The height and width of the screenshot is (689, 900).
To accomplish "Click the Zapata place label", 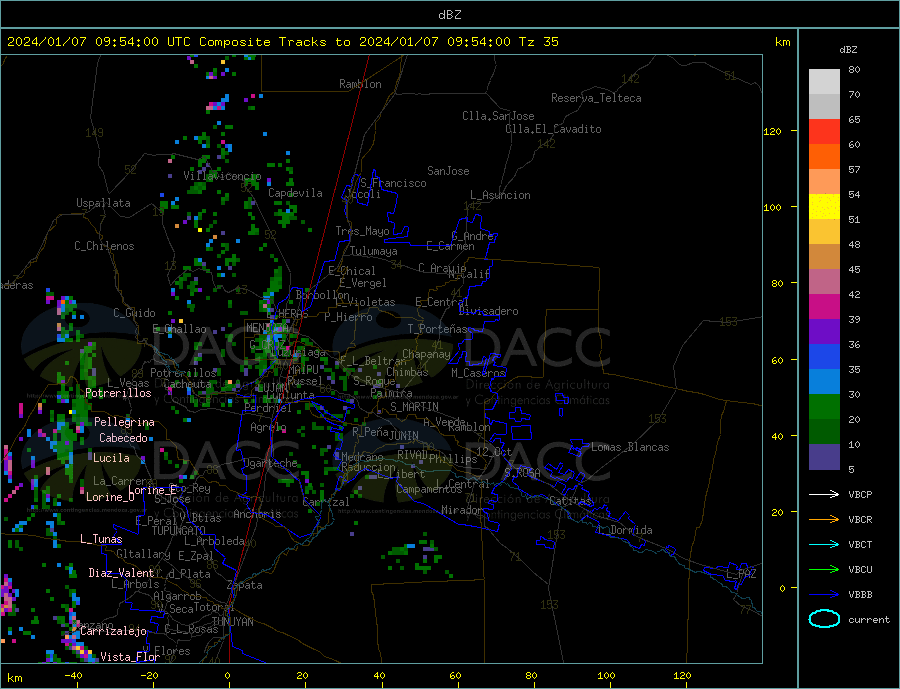I will coord(245,585).
